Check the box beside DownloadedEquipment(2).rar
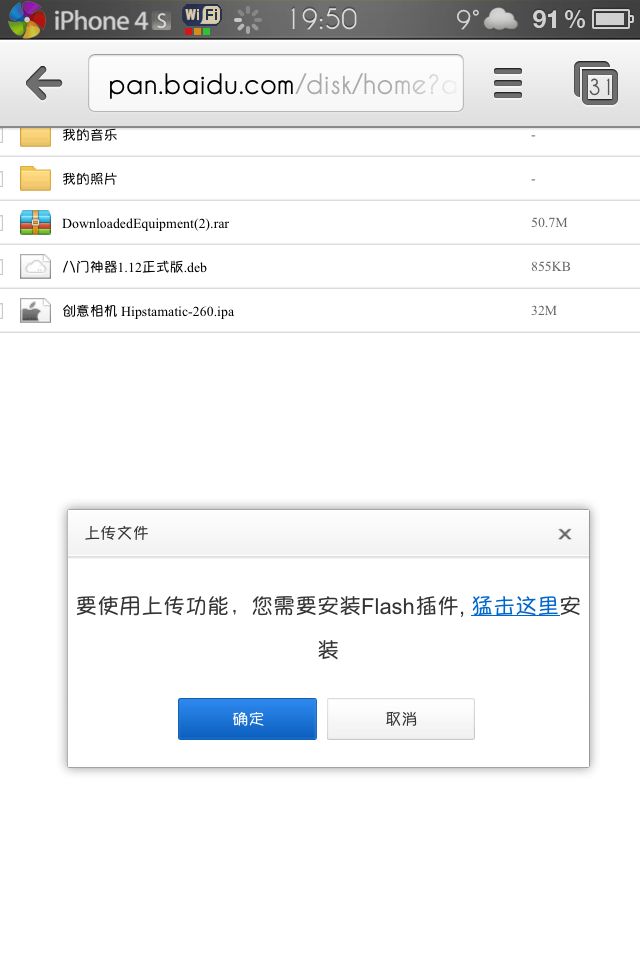Viewport: 640px width, 960px height. pyautogui.click(x=1, y=223)
